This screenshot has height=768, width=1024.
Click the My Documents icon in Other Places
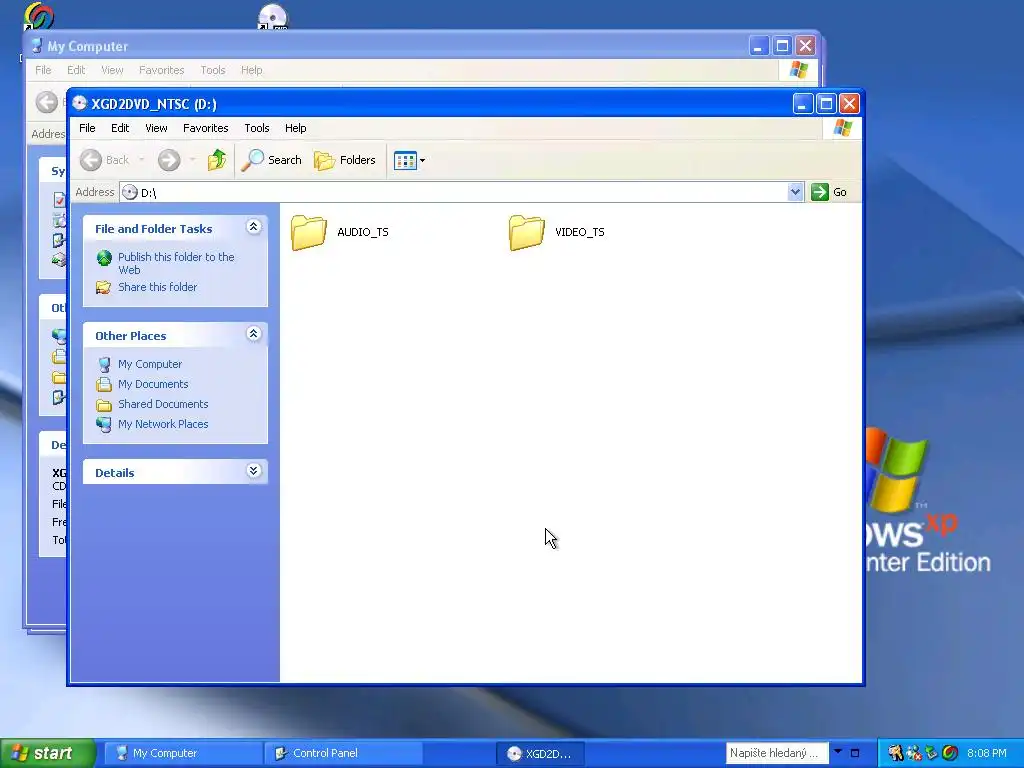104,384
